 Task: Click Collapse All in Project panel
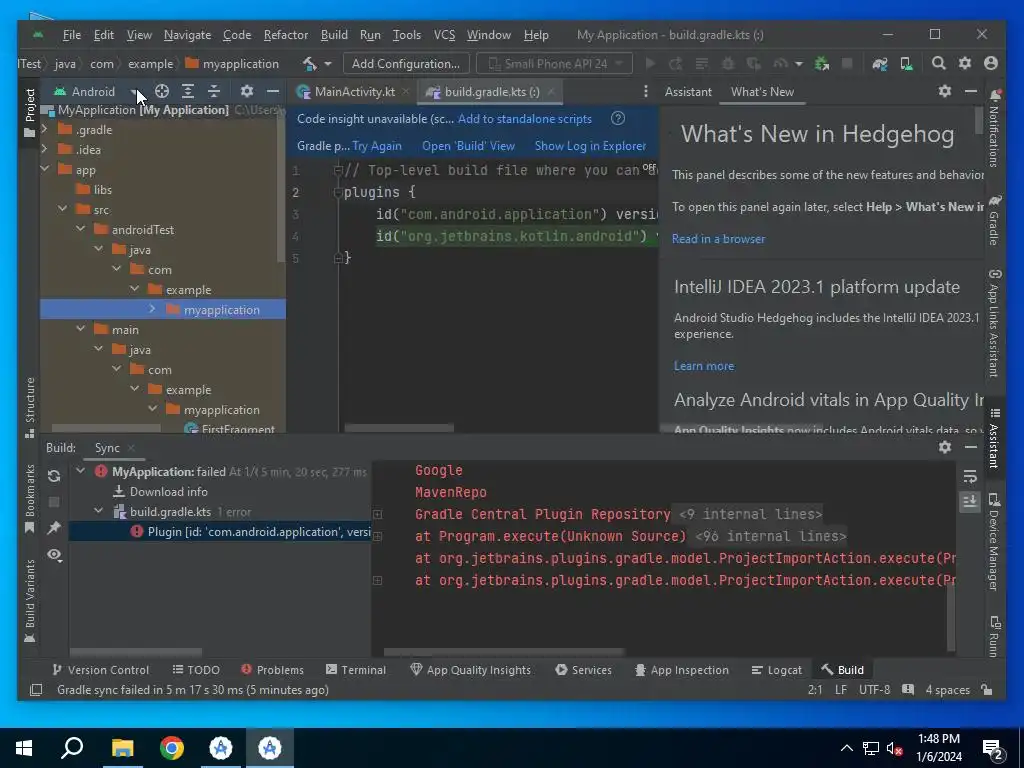pyautogui.click(x=214, y=91)
